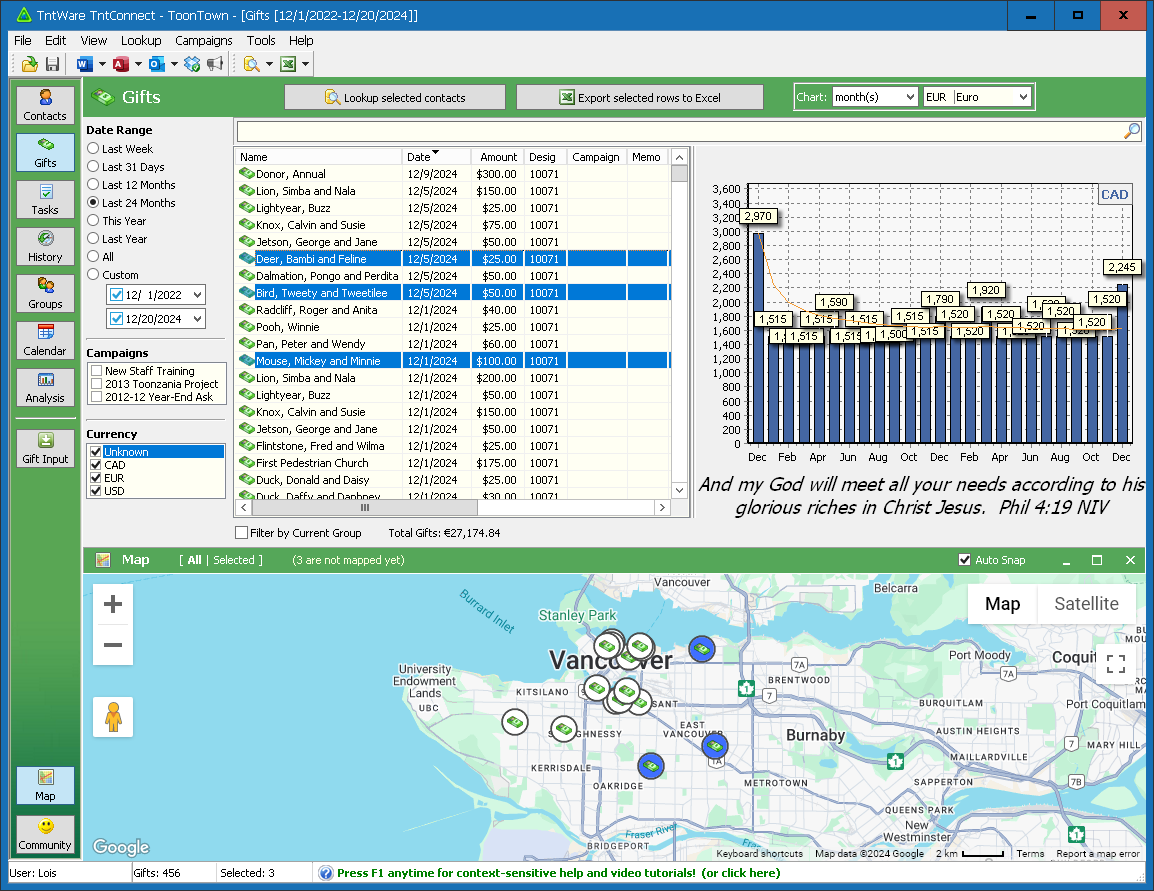The height and width of the screenshot is (891, 1154).
Task: Click the Excel export toolbar icon
Action: tap(288, 64)
